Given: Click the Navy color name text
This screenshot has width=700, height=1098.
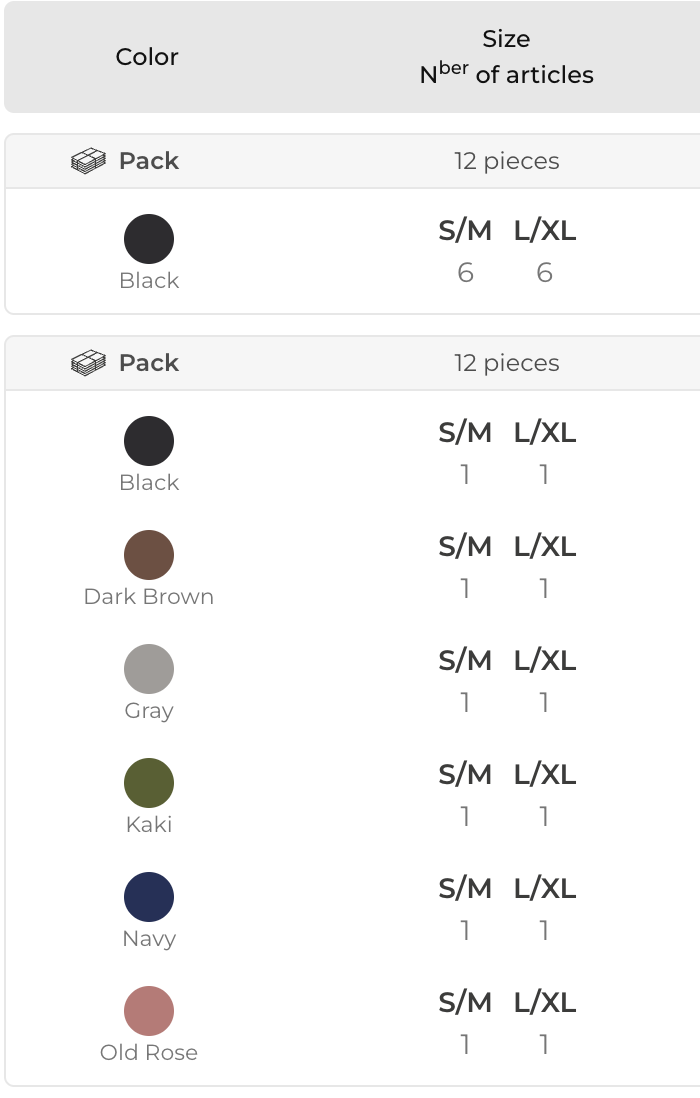Looking at the screenshot, I should click(149, 939).
